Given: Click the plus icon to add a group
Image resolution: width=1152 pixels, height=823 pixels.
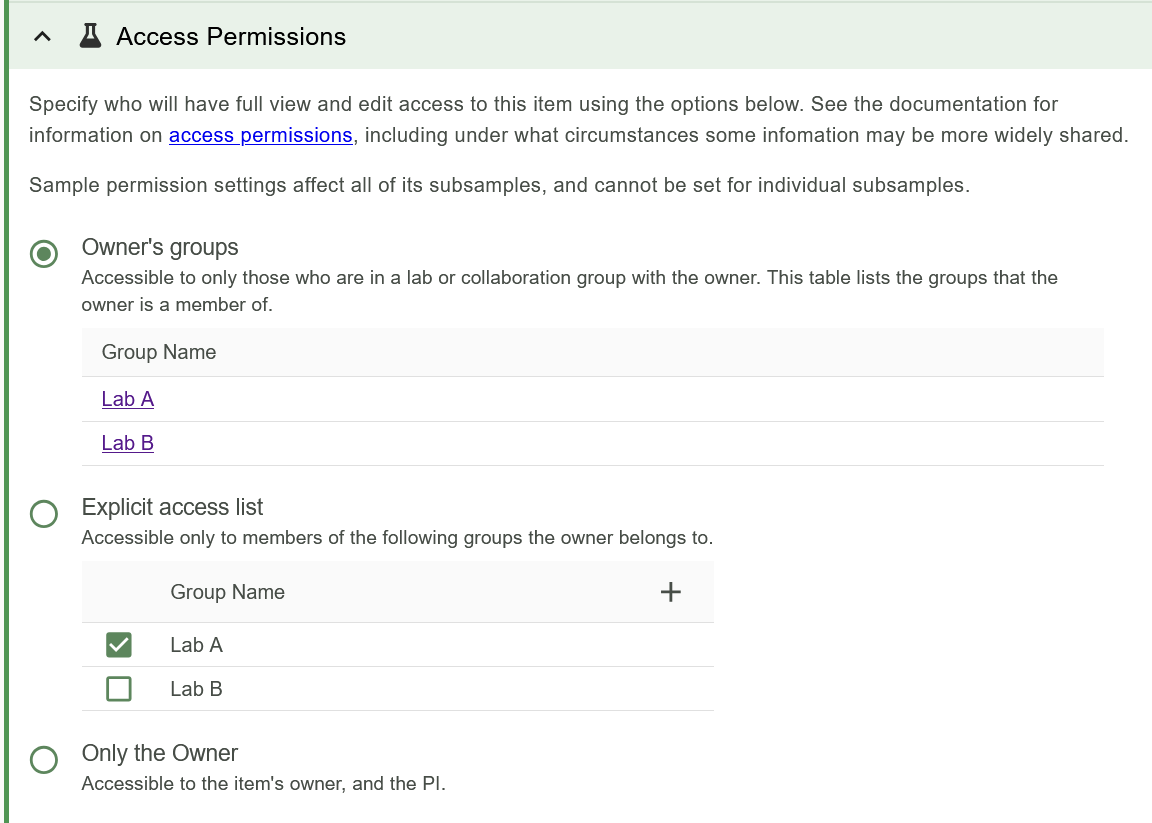Looking at the screenshot, I should (x=671, y=592).
